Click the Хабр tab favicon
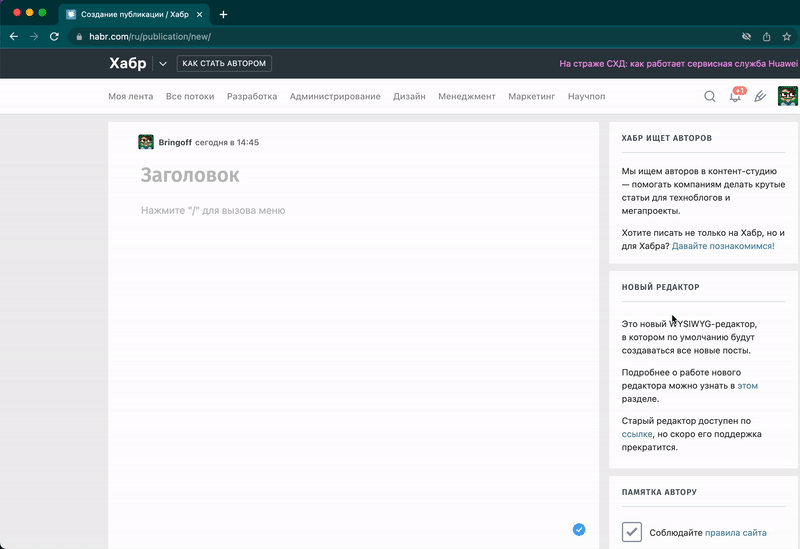Screen dimensions: 800x549 [71, 14]
